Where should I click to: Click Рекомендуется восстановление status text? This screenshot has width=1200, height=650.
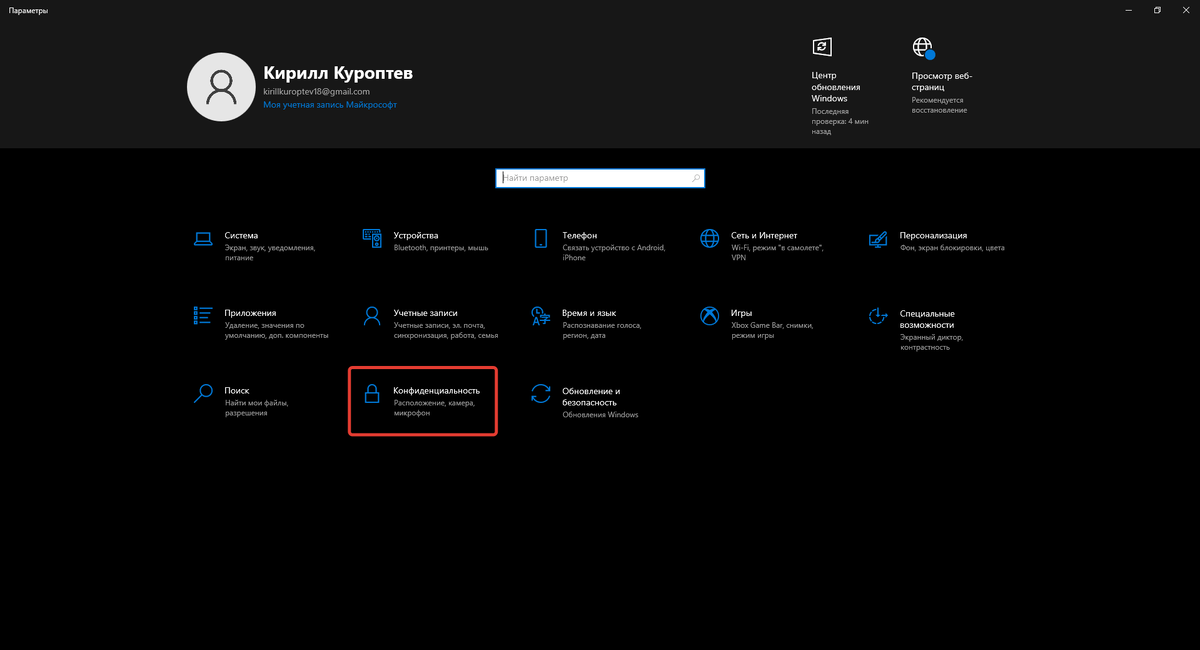(x=939, y=105)
